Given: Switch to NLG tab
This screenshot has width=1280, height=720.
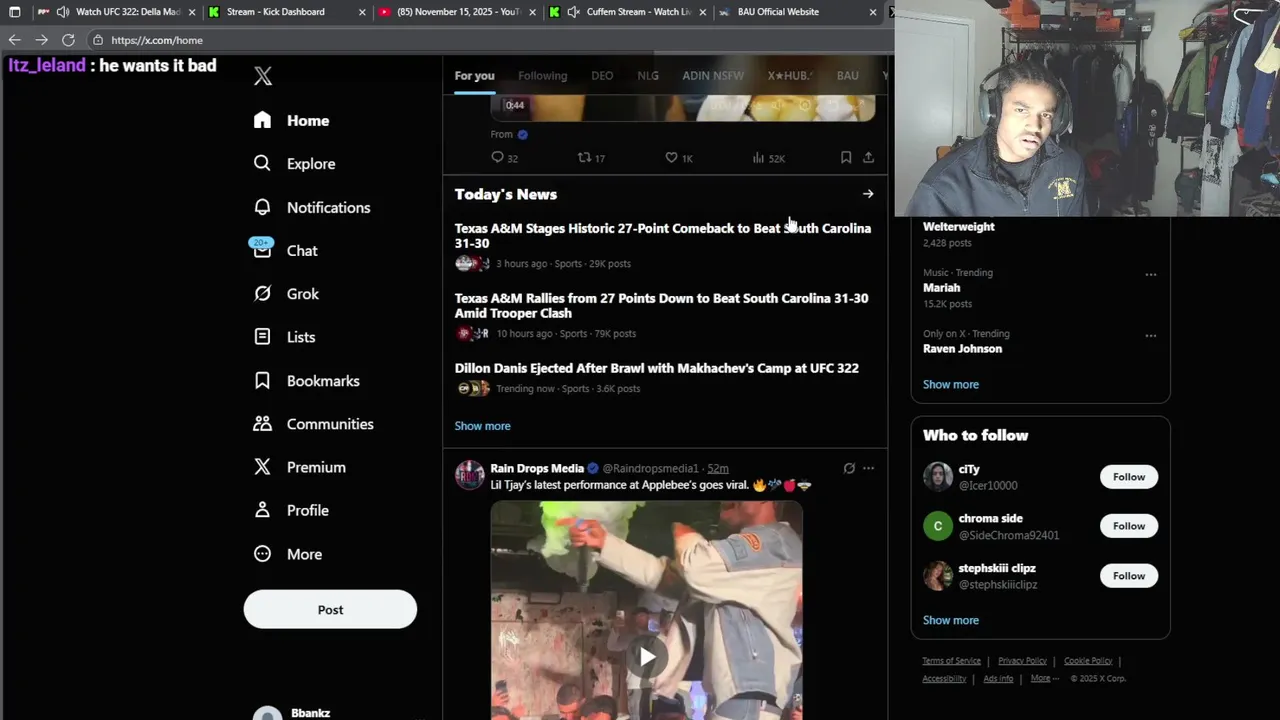Looking at the screenshot, I should pyautogui.click(x=648, y=75).
